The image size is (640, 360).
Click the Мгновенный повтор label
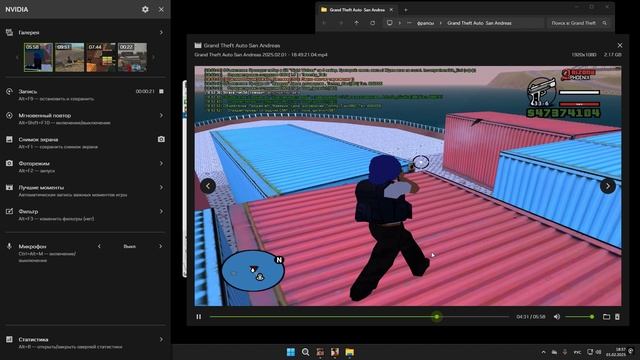tap(44, 116)
